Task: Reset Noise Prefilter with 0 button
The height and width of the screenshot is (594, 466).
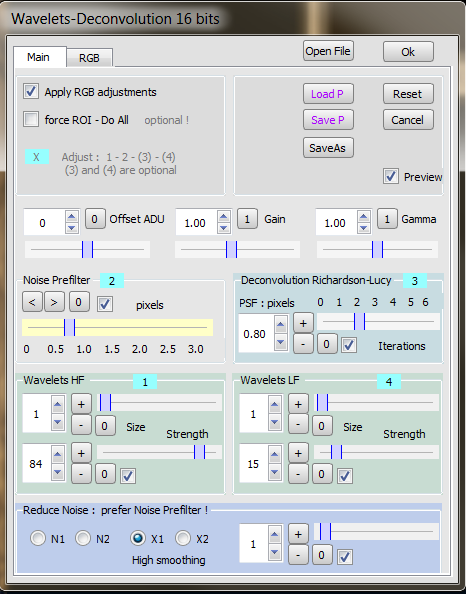Action: coord(79,302)
